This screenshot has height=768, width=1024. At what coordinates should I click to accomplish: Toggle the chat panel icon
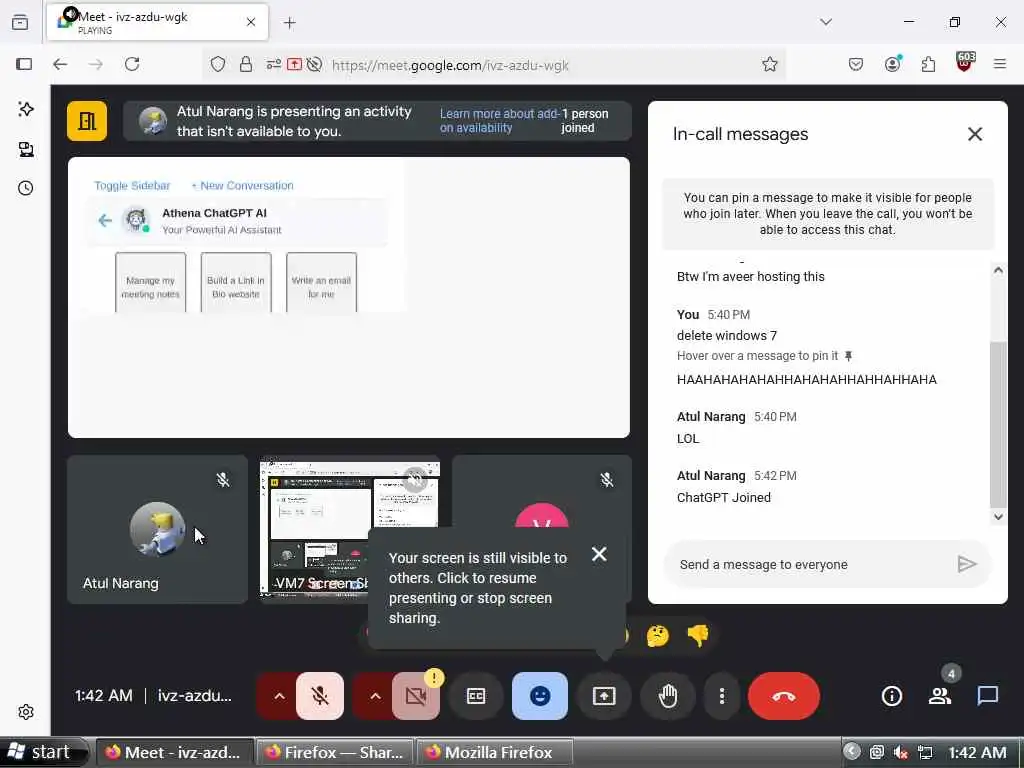pyautogui.click(x=987, y=696)
